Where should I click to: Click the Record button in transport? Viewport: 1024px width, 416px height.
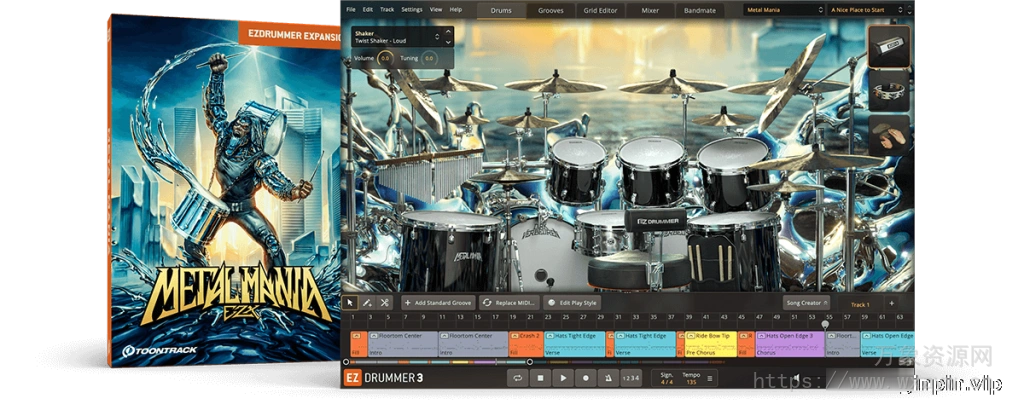586,377
